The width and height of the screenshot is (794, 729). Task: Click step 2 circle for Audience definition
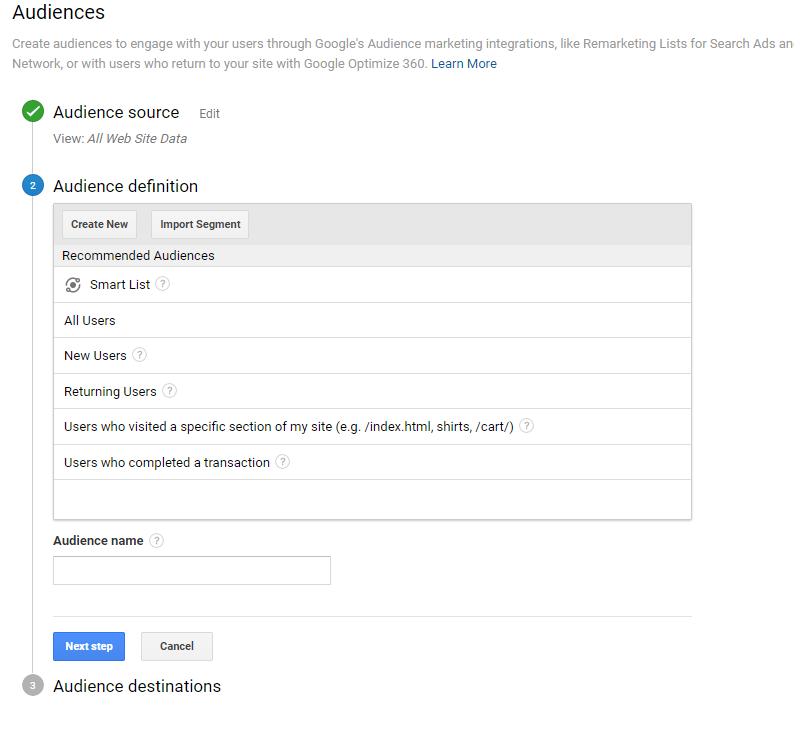33,185
